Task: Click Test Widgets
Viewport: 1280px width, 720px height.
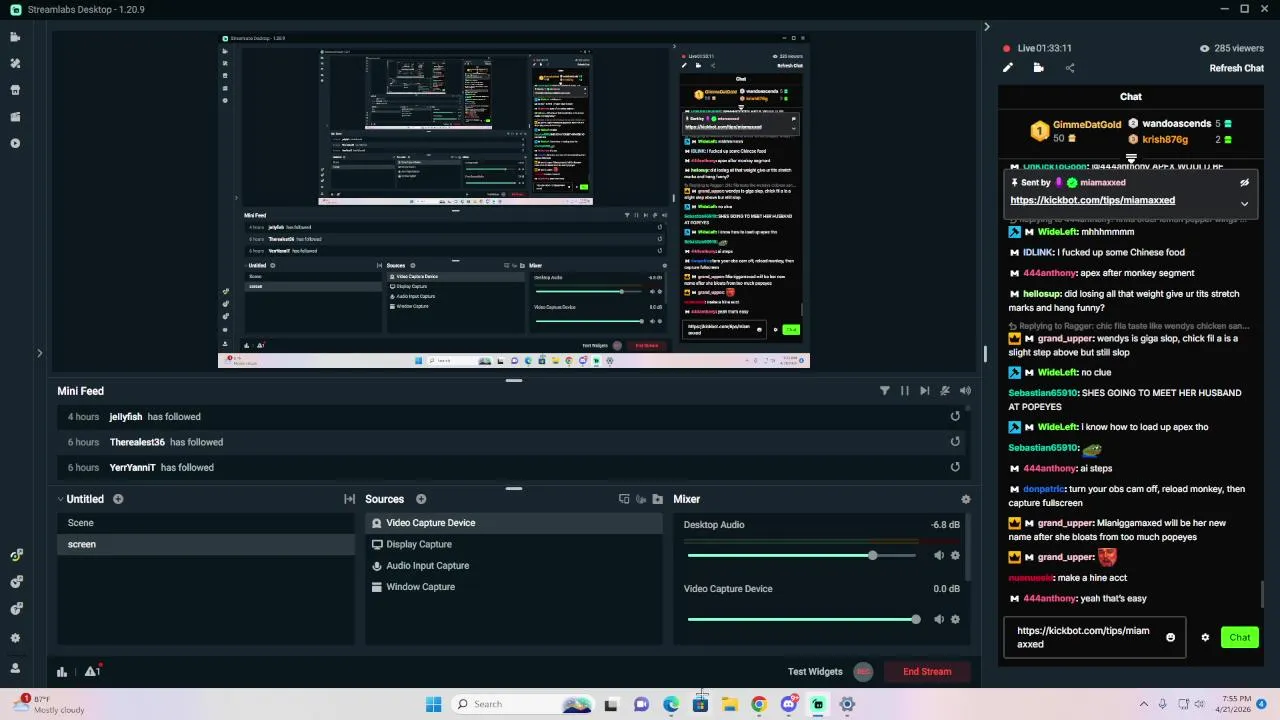Action: (815, 672)
